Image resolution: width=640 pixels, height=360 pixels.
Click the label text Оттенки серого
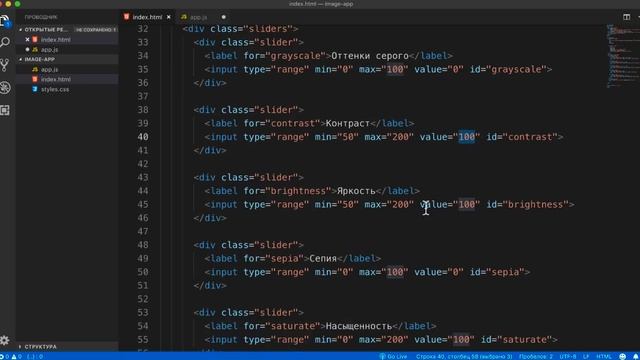coord(370,56)
